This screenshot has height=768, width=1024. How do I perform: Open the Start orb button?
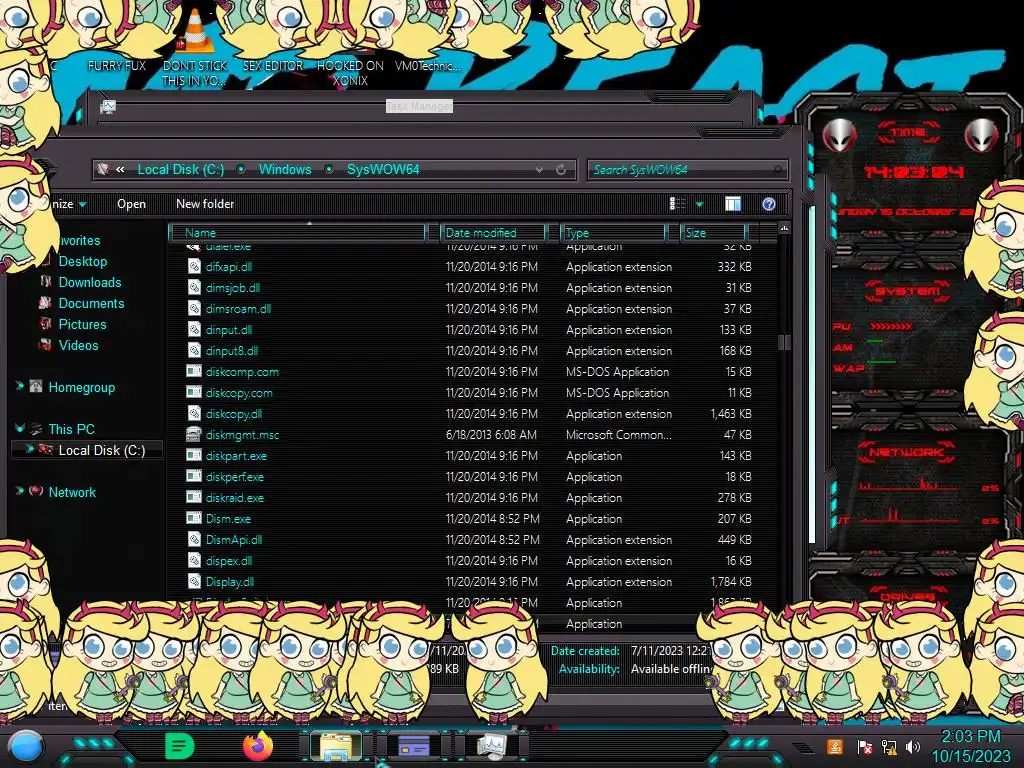[x=26, y=748]
